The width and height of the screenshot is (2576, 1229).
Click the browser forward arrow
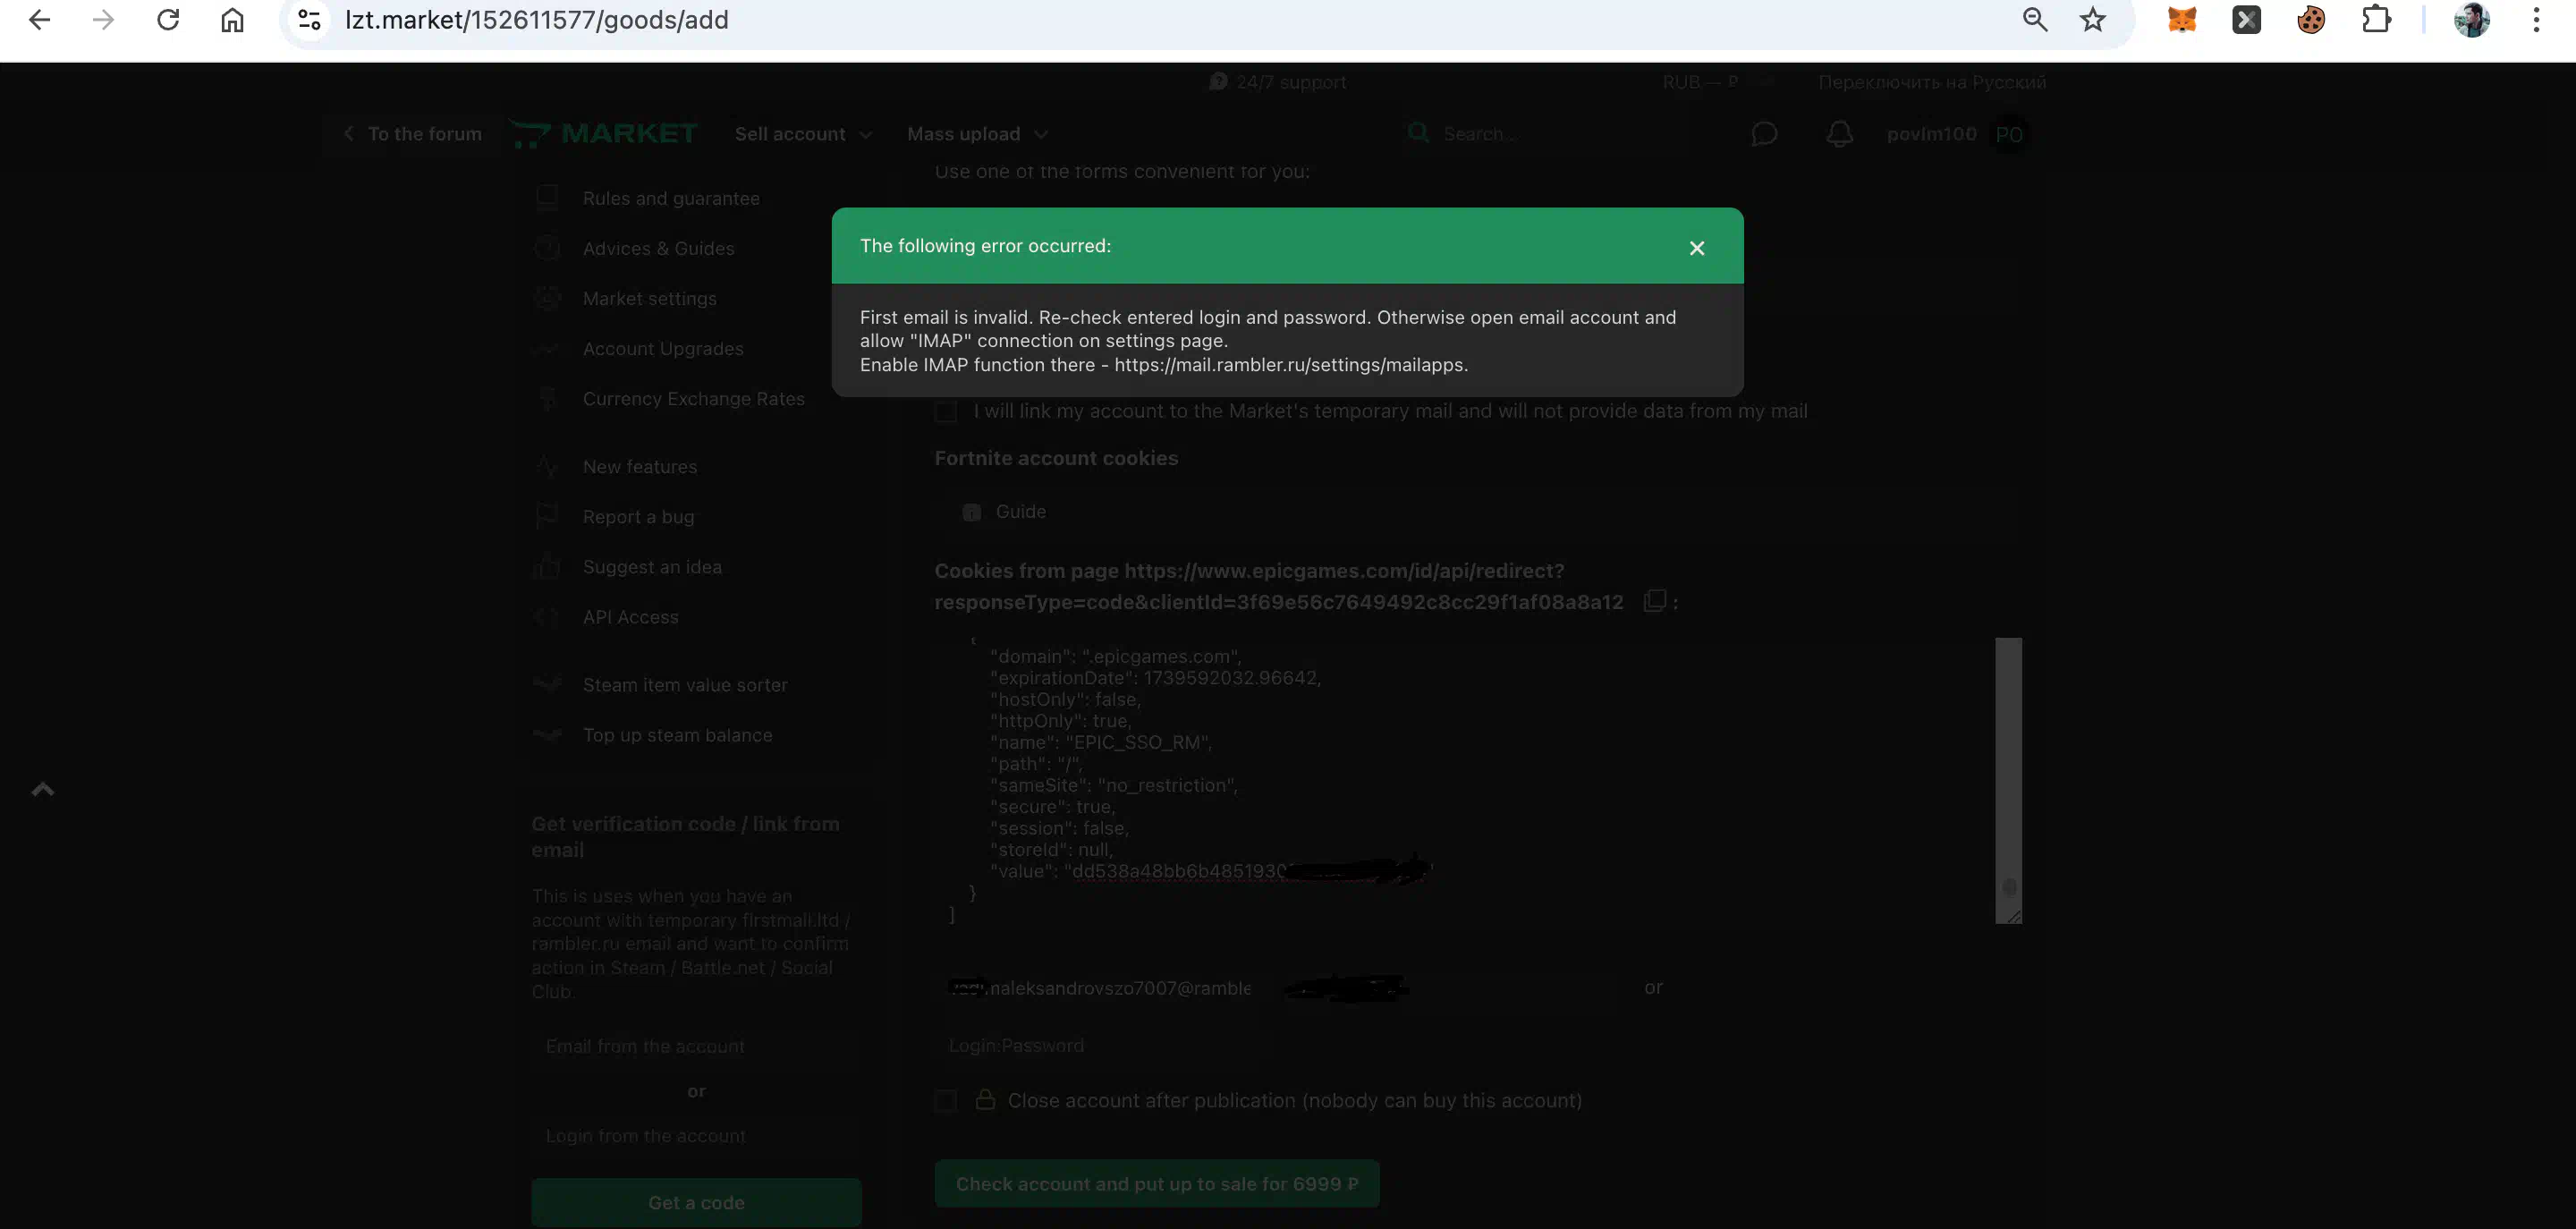103,20
